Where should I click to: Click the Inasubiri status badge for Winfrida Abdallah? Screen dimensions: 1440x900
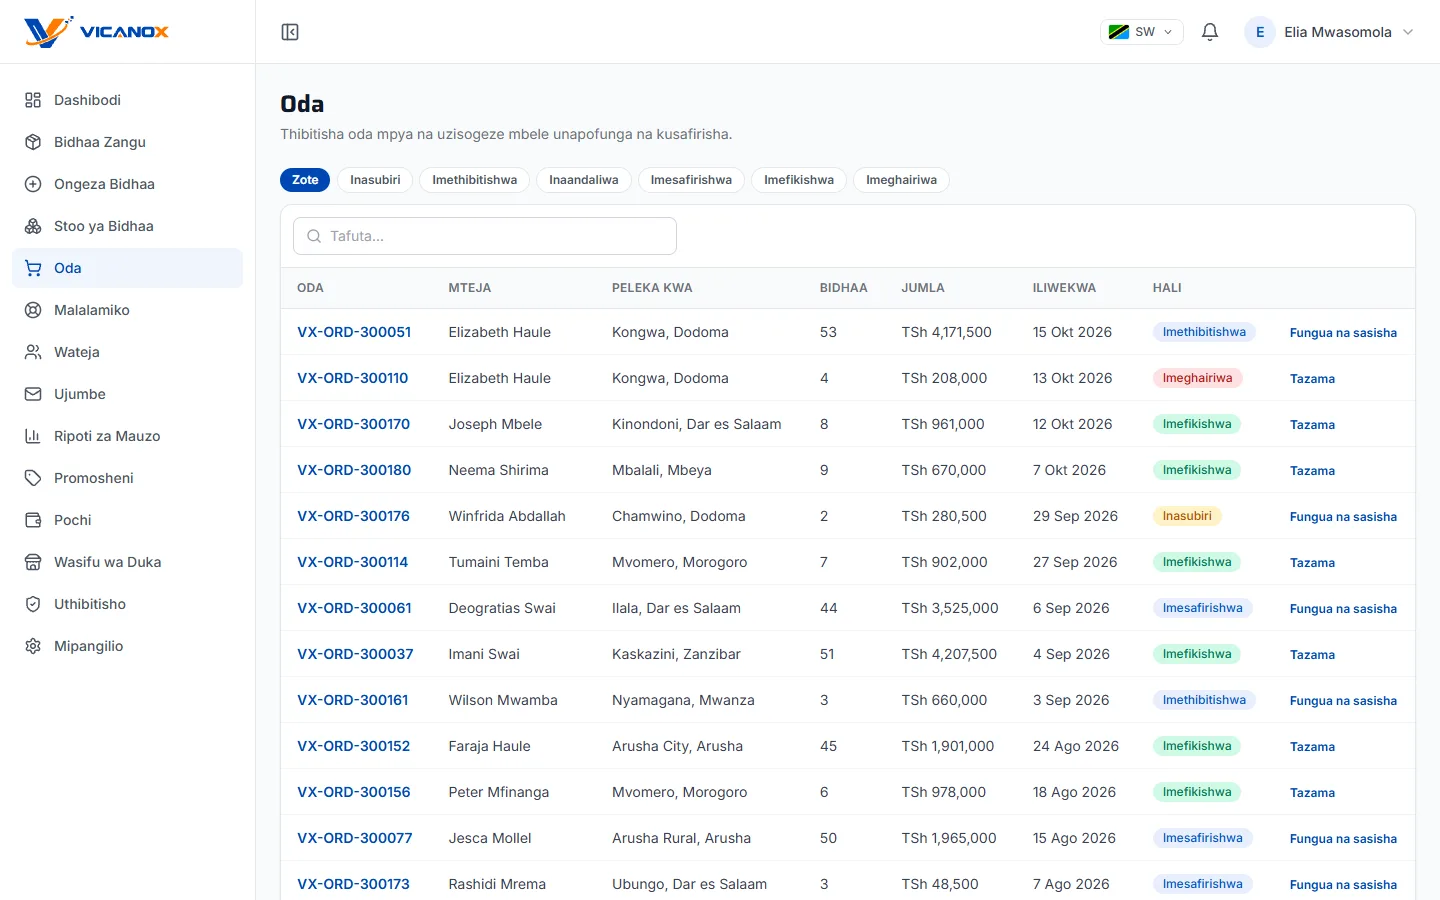pos(1187,516)
